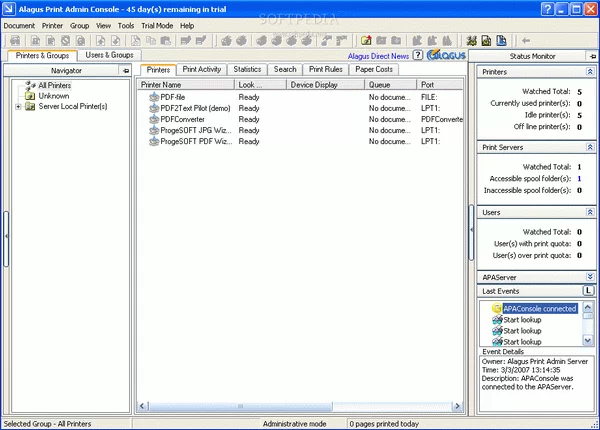Click the new group folder toolbar icon
Screen dimensions: 600x430
coord(366,40)
